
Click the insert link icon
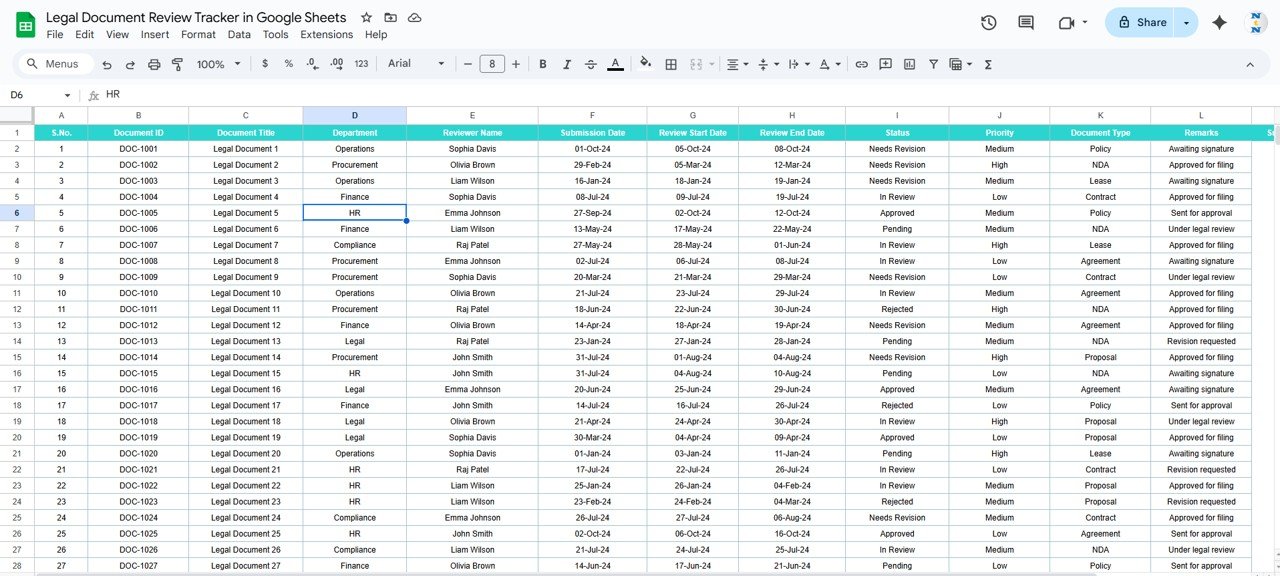[861, 64]
